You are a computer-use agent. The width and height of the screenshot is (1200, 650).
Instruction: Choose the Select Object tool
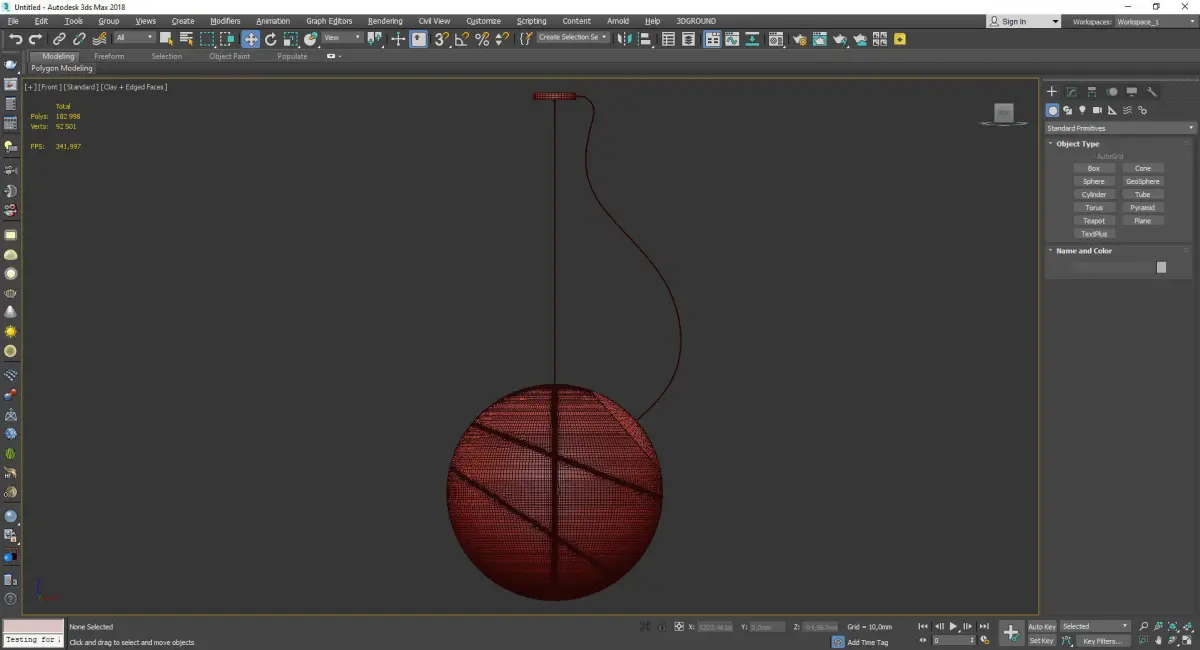(x=166, y=39)
